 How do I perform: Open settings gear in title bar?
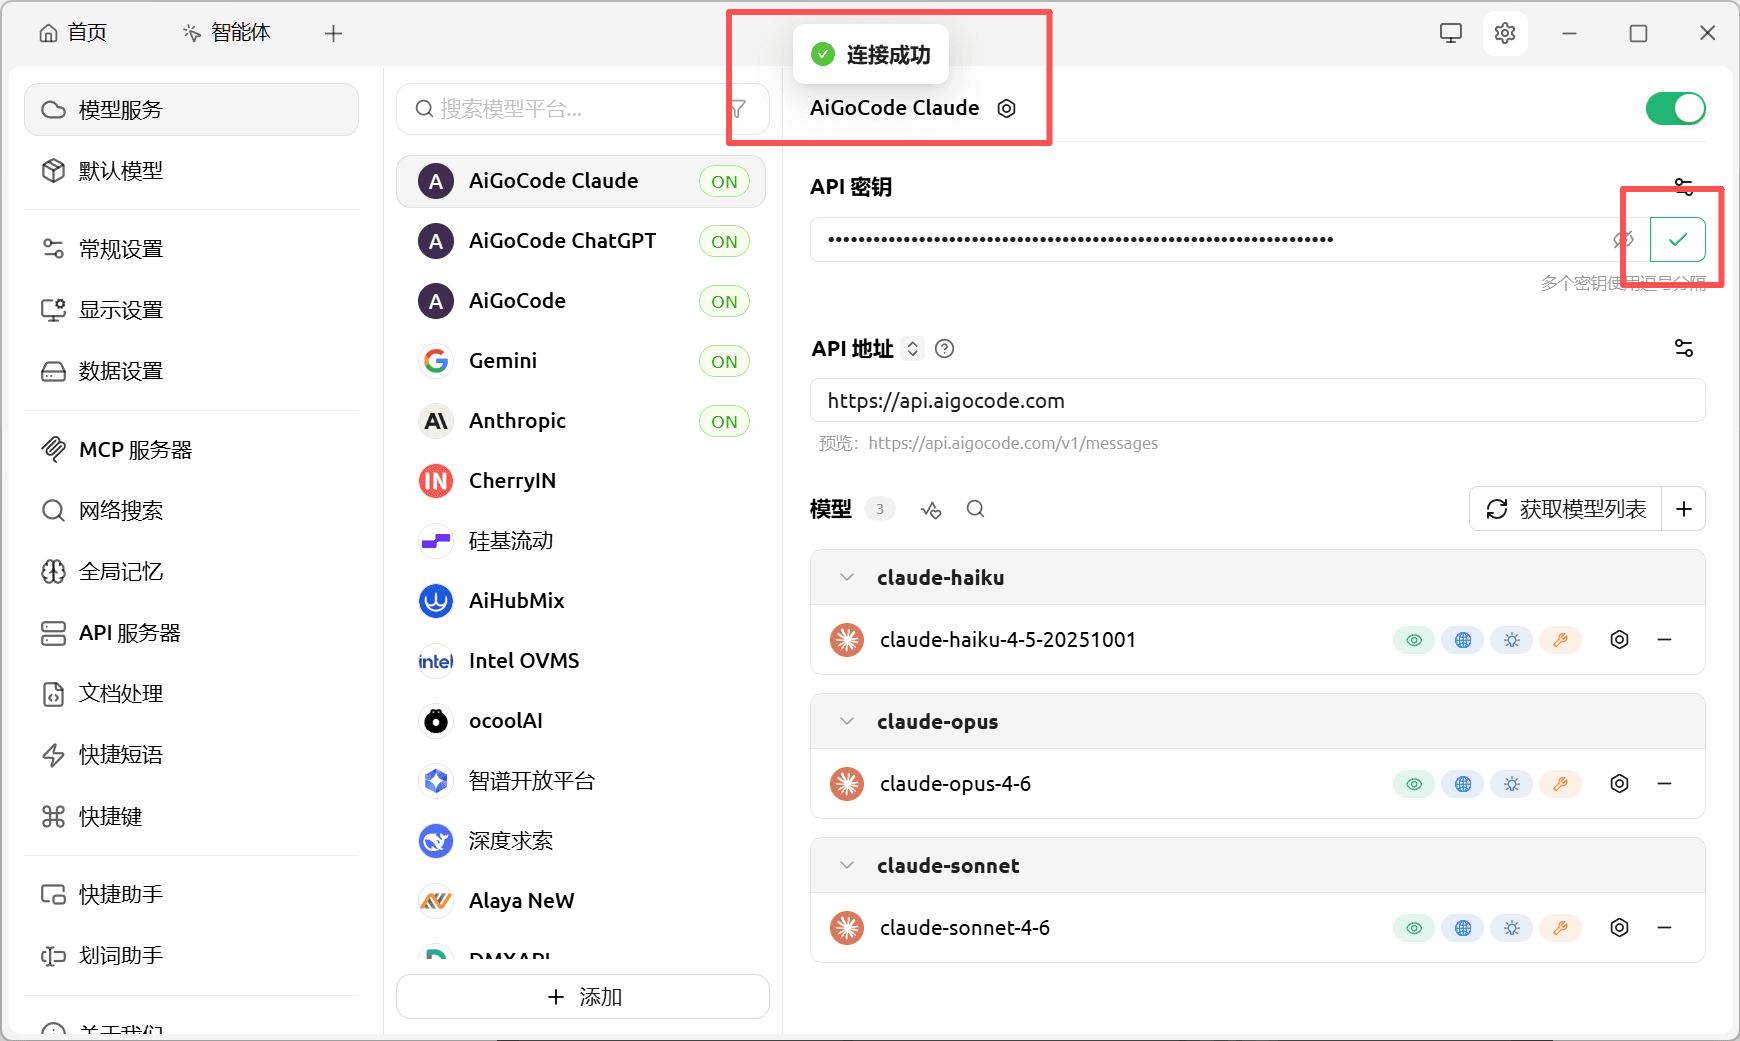pyautogui.click(x=1505, y=33)
